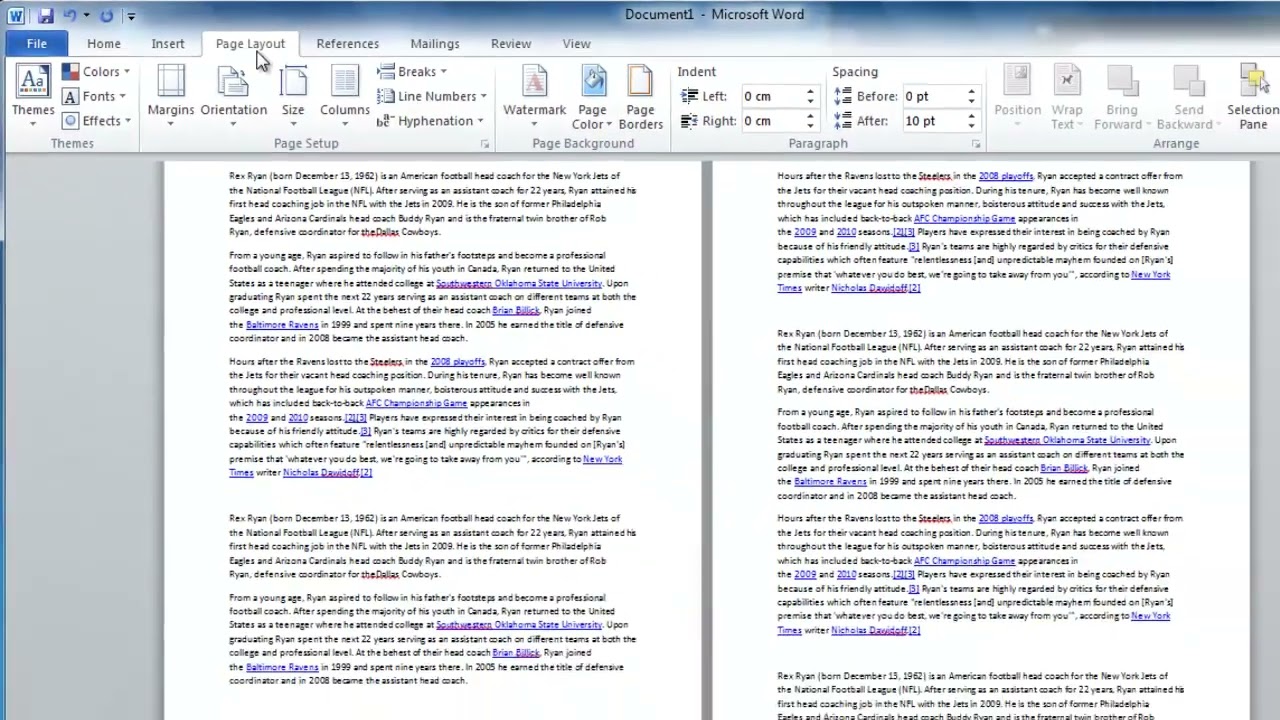Image resolution: width=1280 pixels, height=720 pixels.
Task: Click the Spacing Before value field
Action: [x=933, y=96]
